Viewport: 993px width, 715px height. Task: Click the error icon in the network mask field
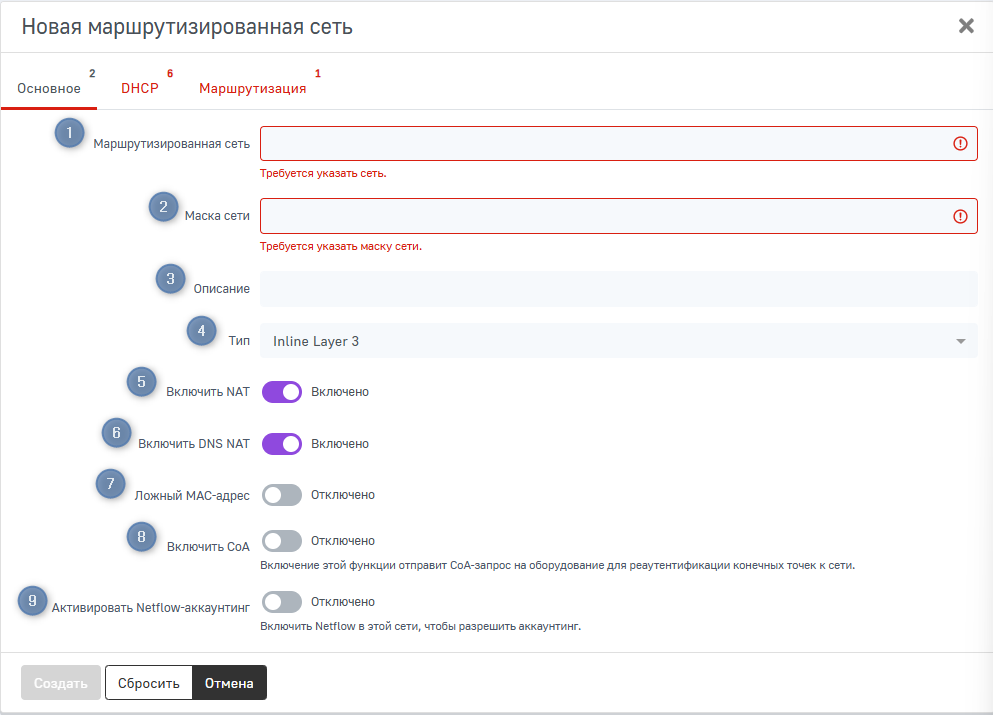click(x=960, y=216)
